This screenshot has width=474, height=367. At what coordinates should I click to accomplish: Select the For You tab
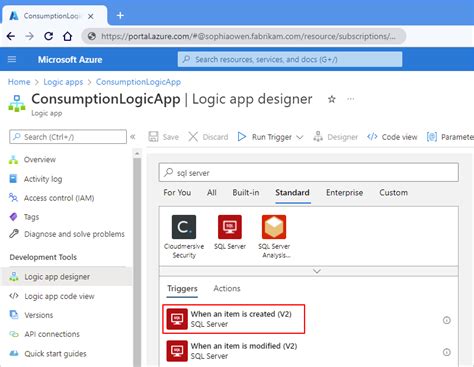[x=177, y=193]
